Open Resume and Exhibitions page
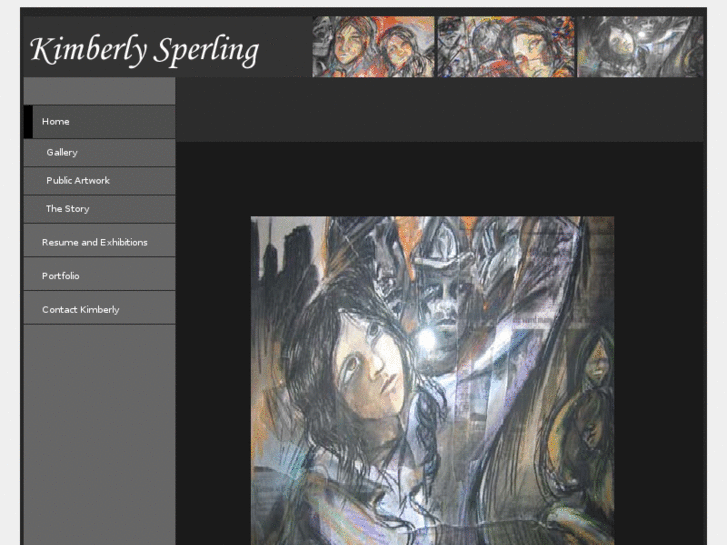Viewport: 727px width, 545px height. pyautogui.click(x=99, y=240)
